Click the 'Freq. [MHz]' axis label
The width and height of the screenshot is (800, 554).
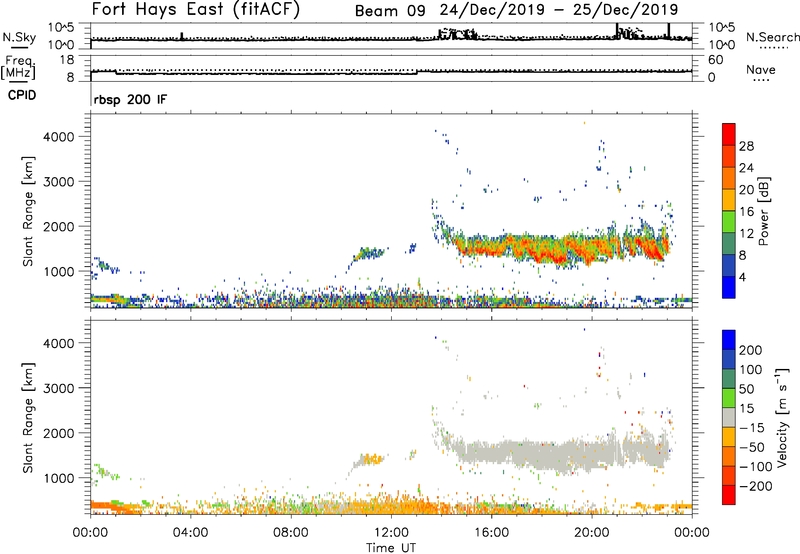pos(18,67)
